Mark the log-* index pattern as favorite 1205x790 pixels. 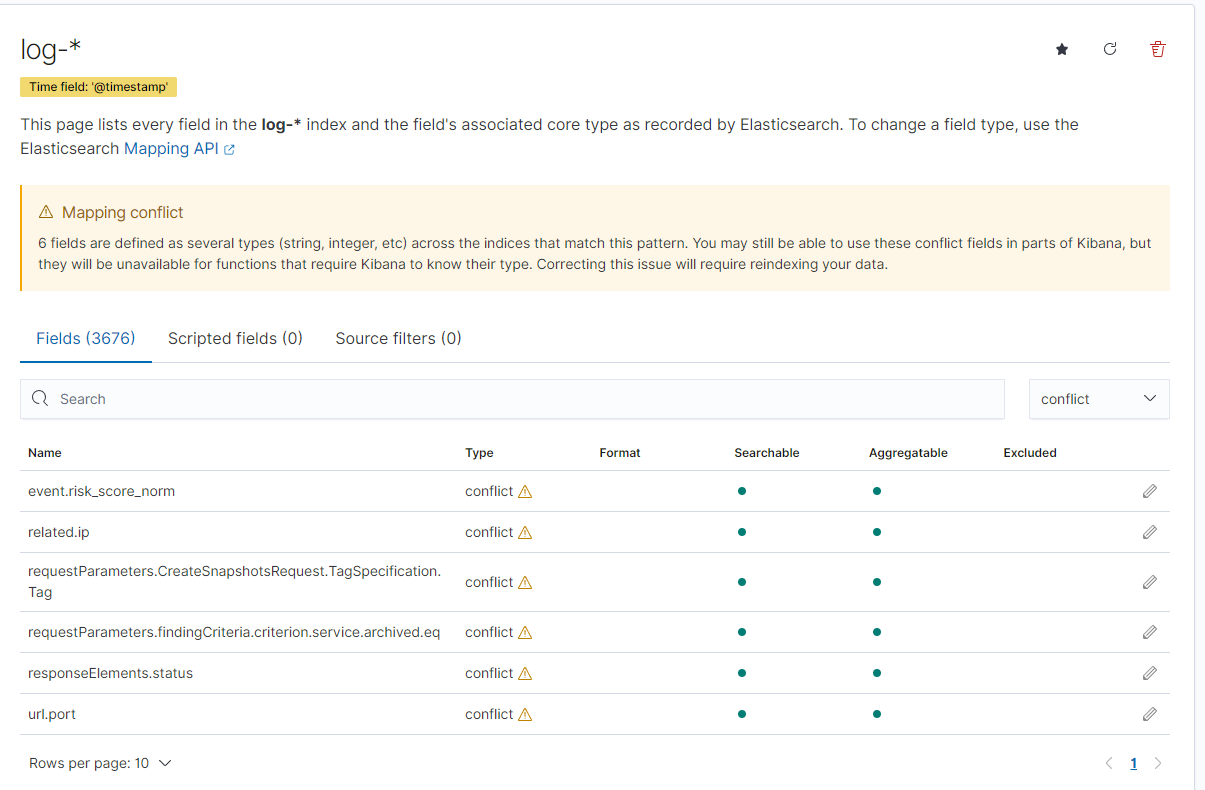1061,48
